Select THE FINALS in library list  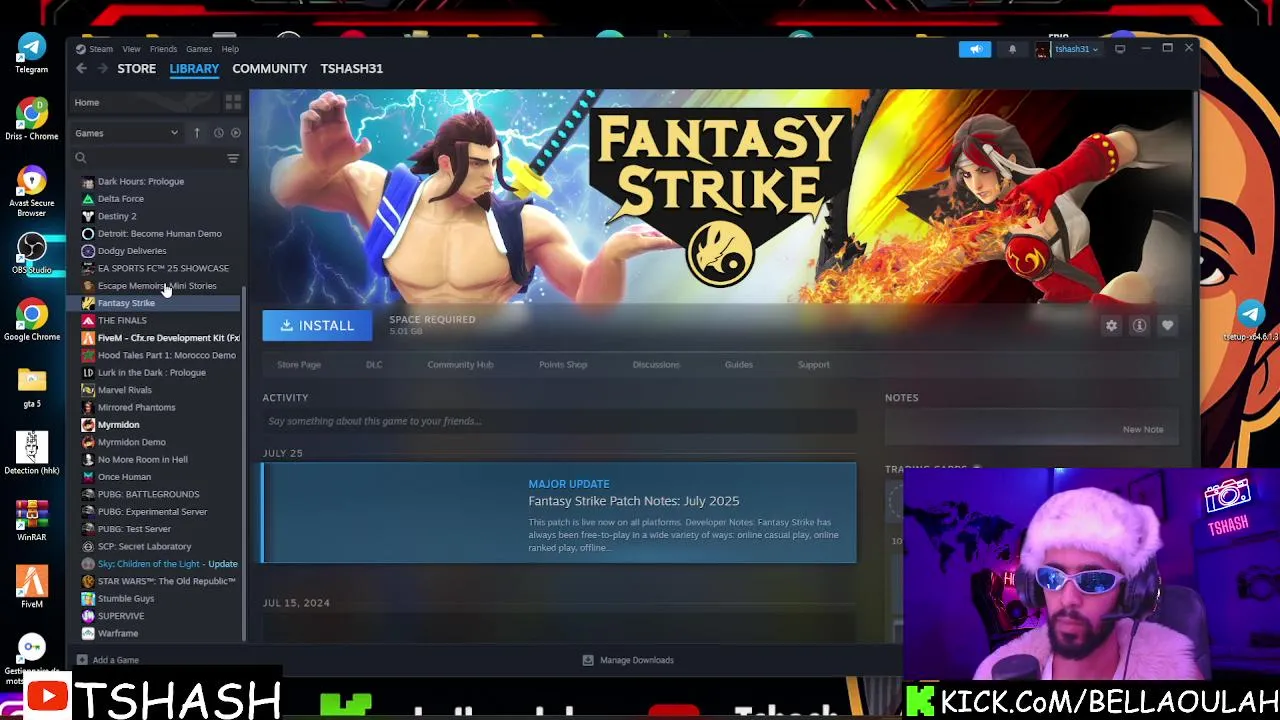(122, 320)
